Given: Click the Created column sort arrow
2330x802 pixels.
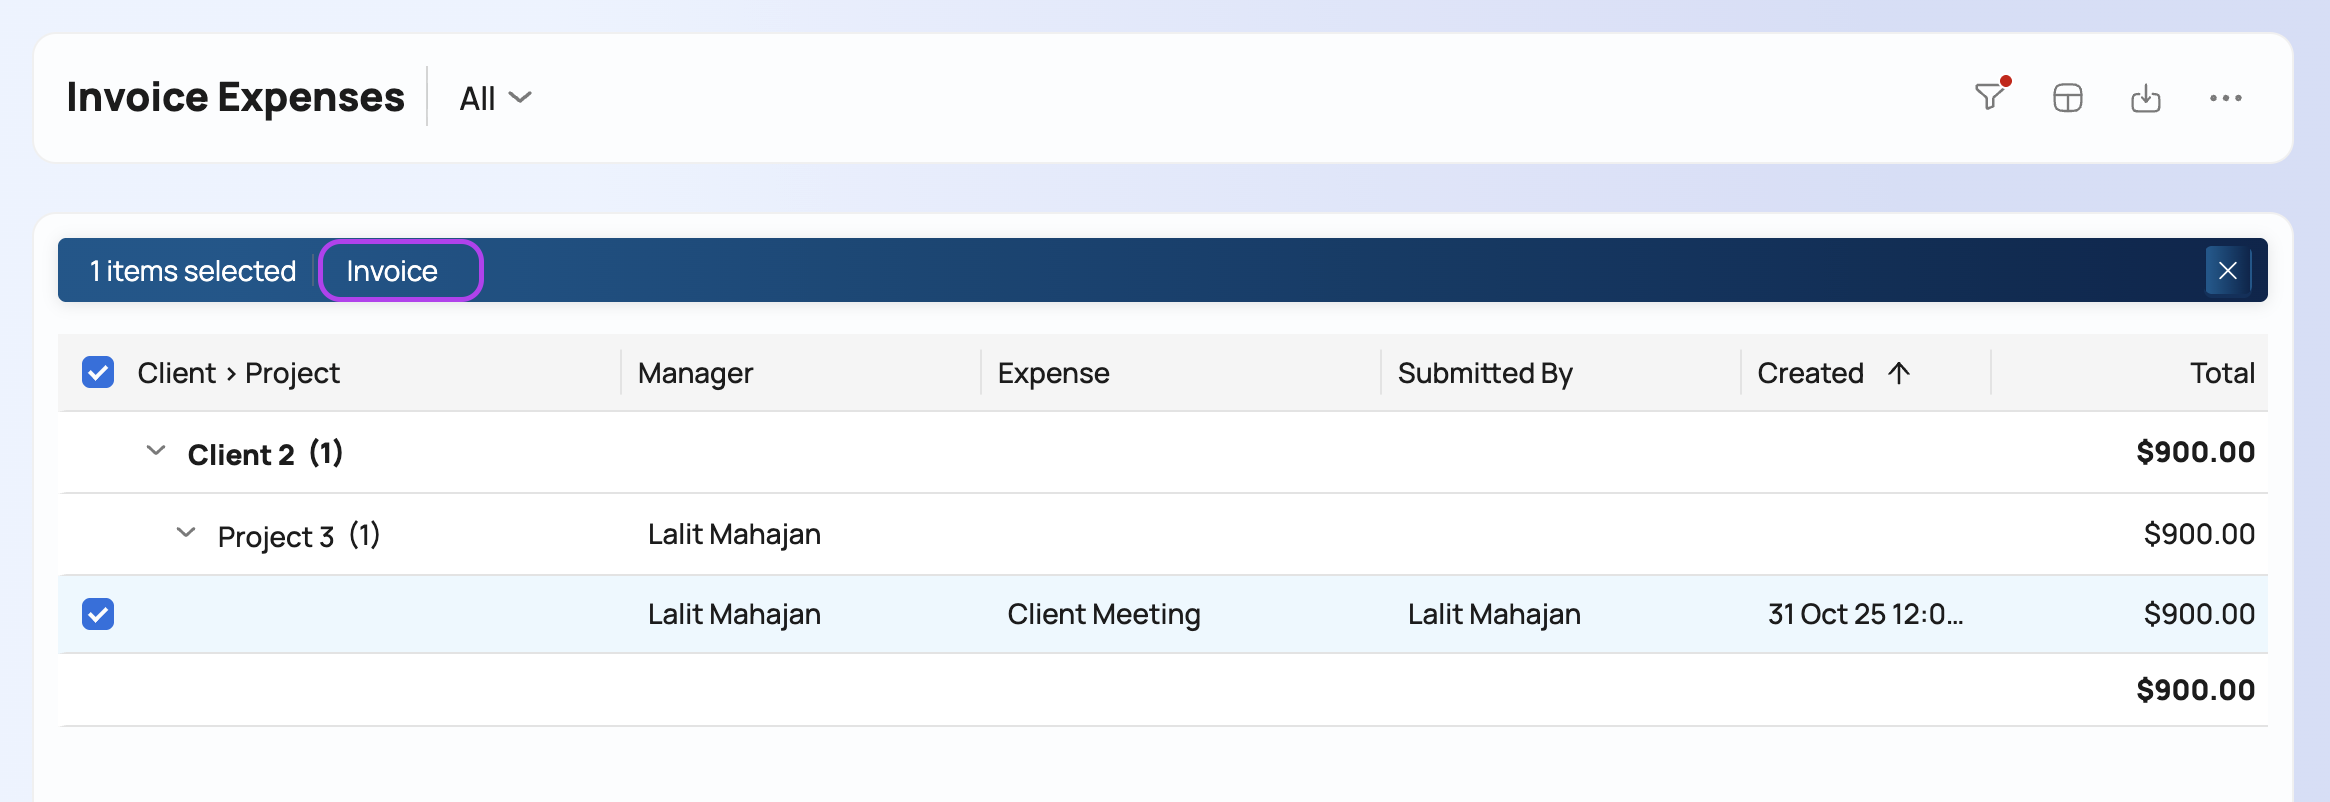Looking at the screenshot, I should coord(1899,373).
